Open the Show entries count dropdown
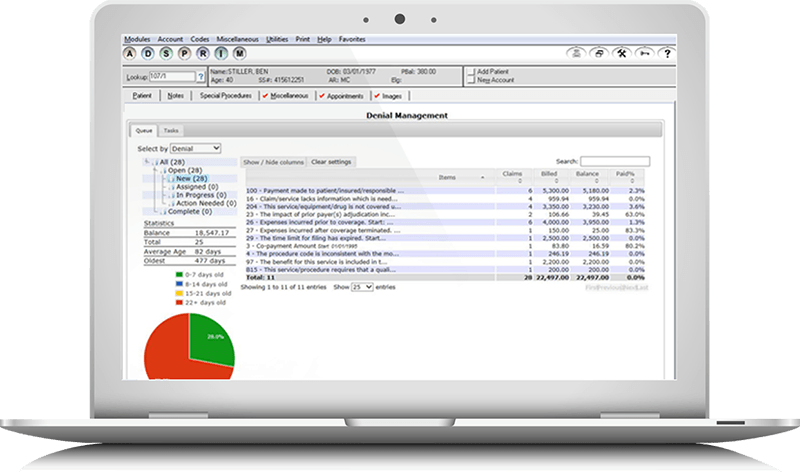800x472 pixels. tap(362, 286)
